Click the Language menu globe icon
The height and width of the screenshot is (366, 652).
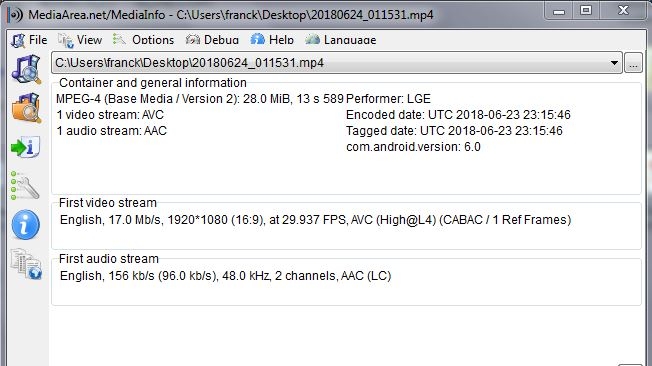pos(312,40)
